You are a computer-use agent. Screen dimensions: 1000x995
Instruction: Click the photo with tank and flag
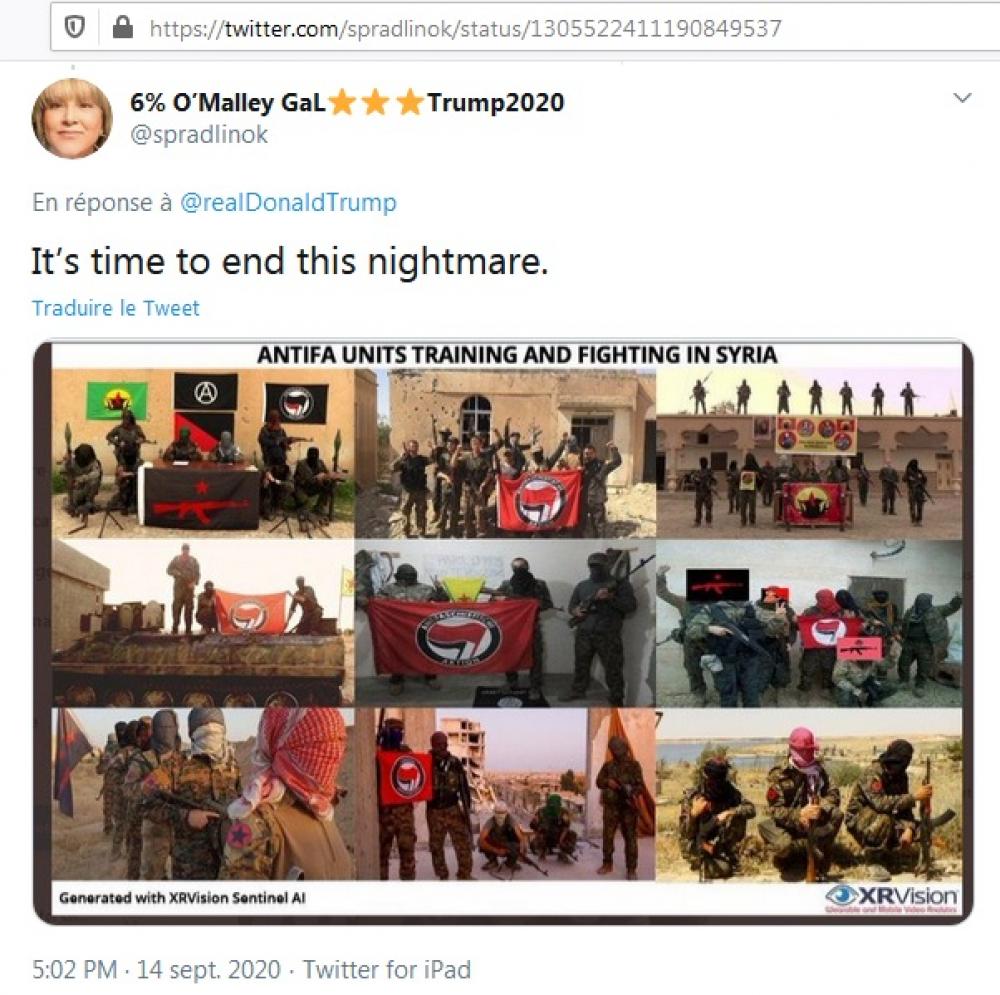203,623
